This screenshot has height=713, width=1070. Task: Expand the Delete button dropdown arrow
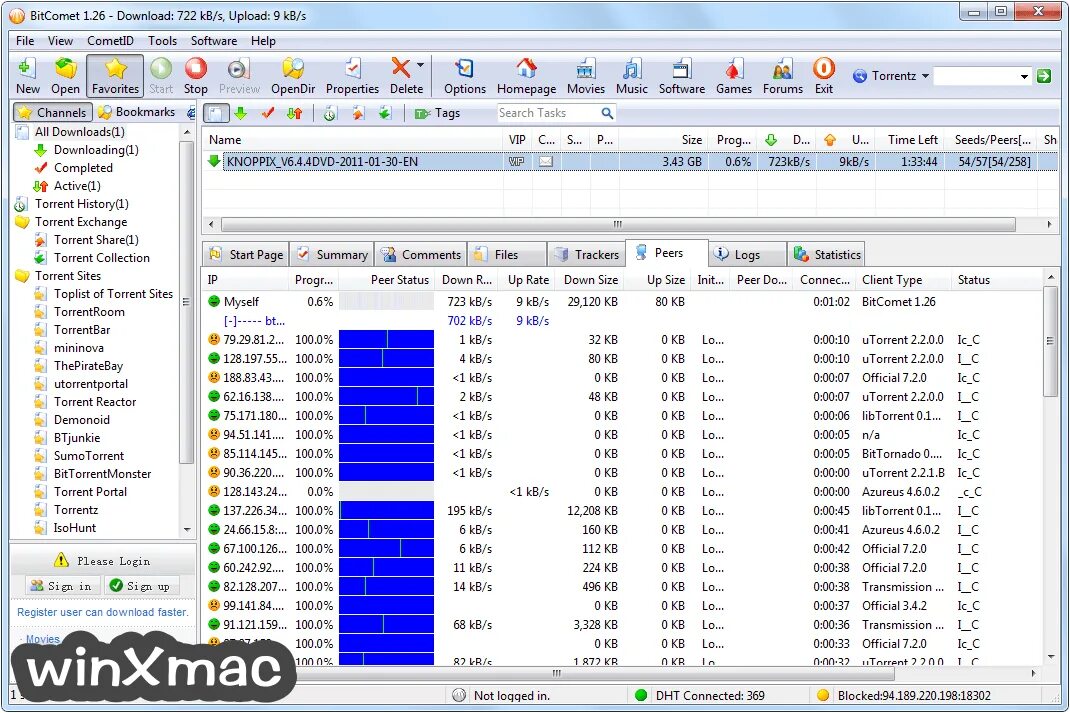(420, 66)
